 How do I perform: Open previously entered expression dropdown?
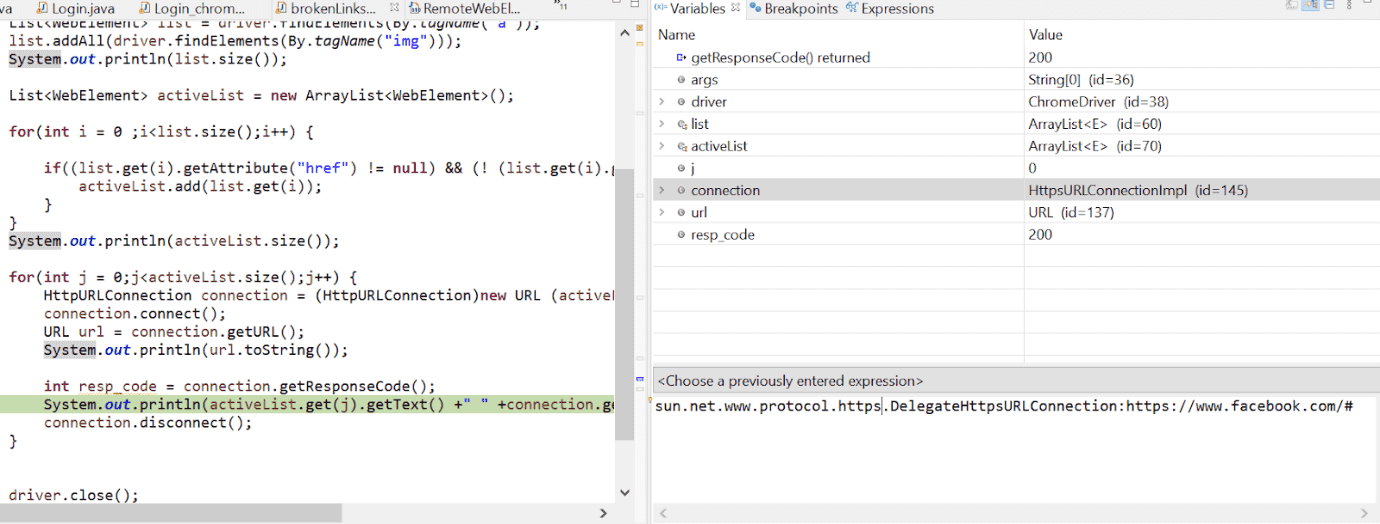(1014, 381)
